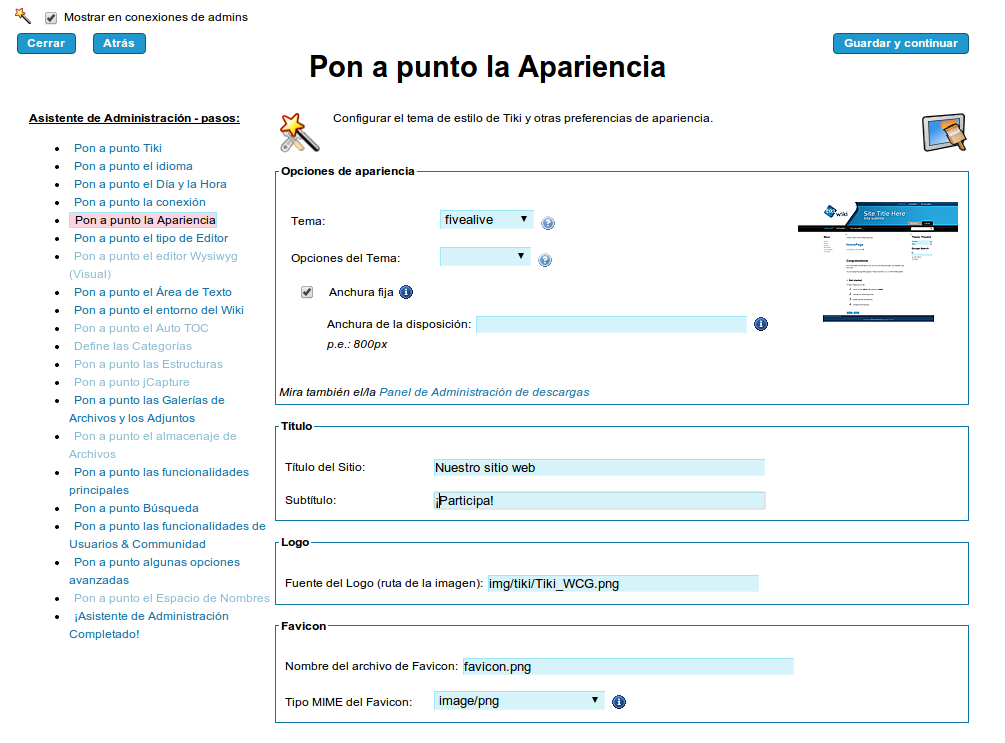Screen dimensions: 1005x743
Task: Click the Cerrar button
Action: (x=46, y=43)
